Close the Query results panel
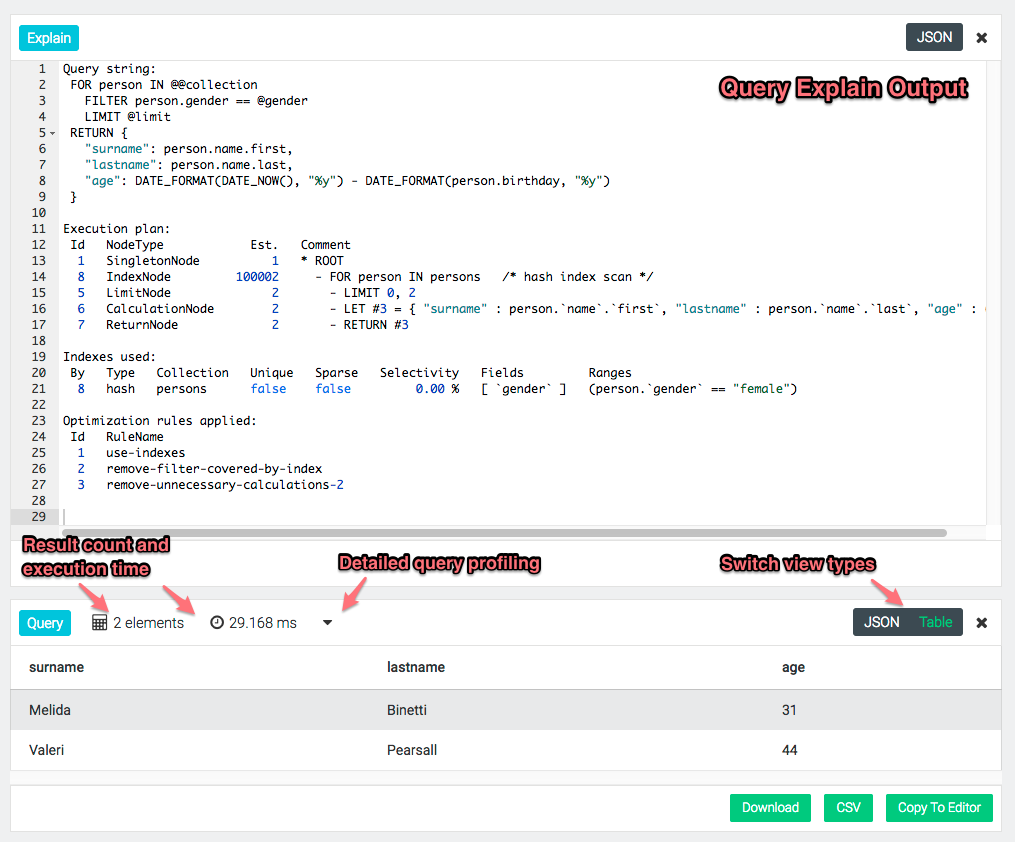This screenshot has height=842, width=1015. pos(981,623)
